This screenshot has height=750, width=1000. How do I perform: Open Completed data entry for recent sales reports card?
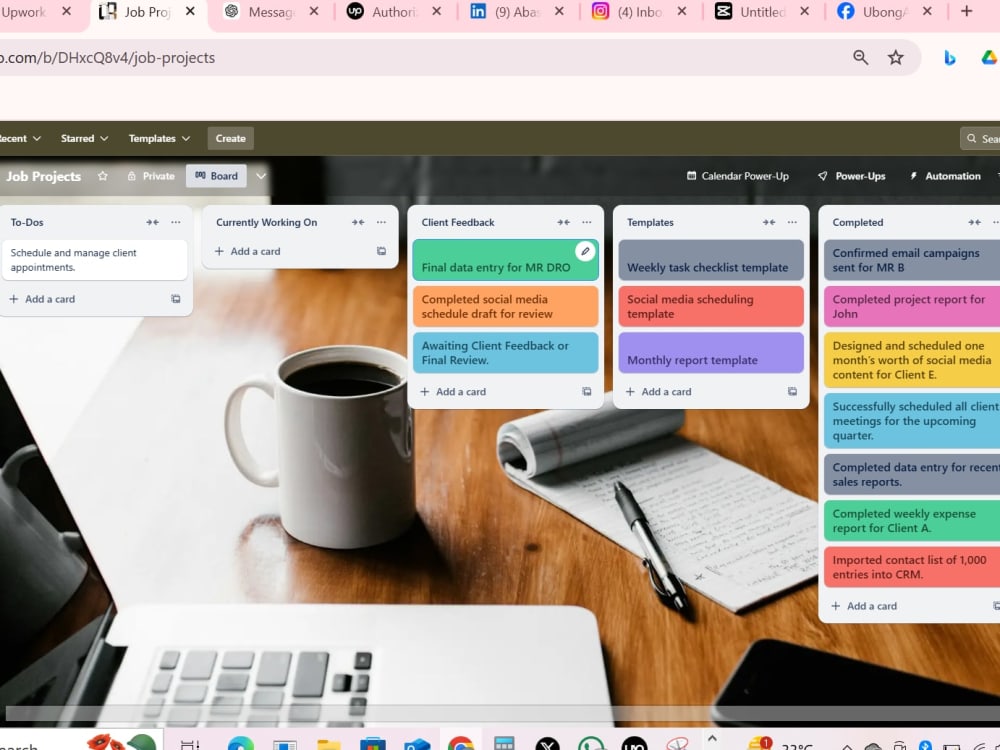pyautogui.click(x=912, y=474)
